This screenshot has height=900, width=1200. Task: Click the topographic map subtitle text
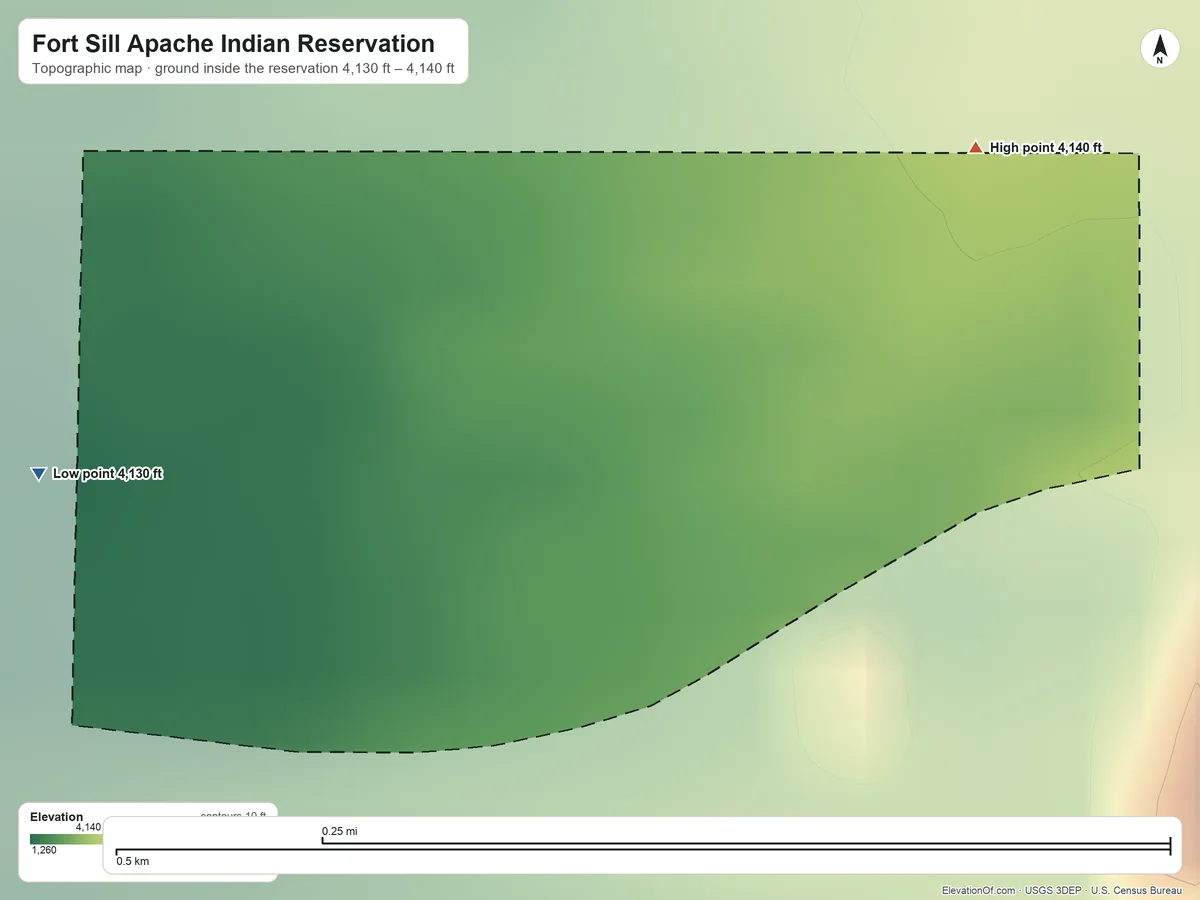click(x=243, y=70)
